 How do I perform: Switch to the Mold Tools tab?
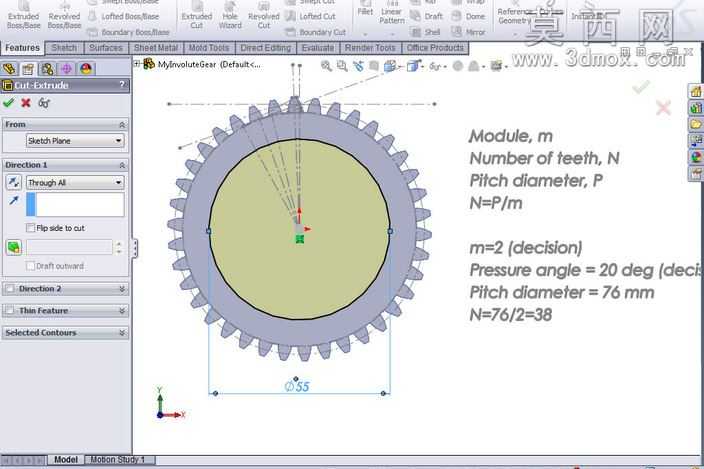click(x=209, y=48)
